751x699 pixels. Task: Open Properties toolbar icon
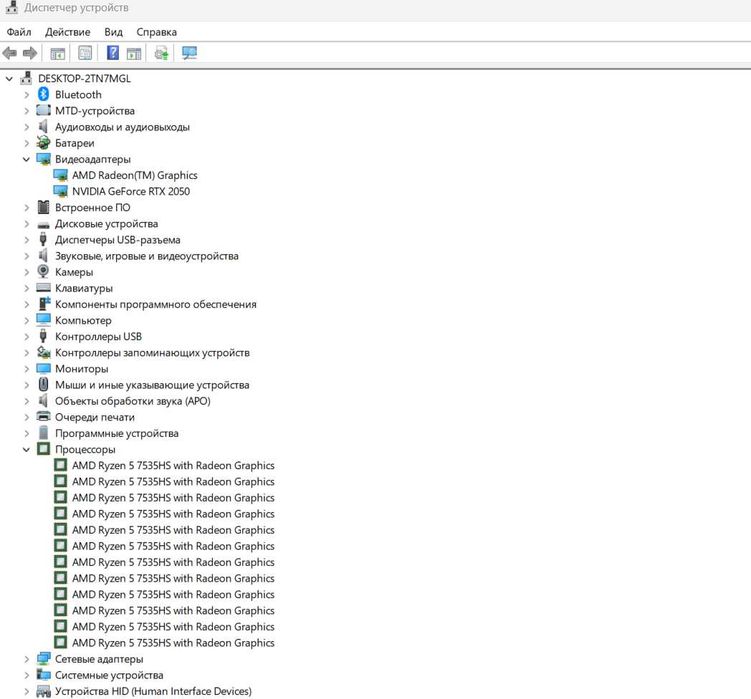[x=85, y=53]
